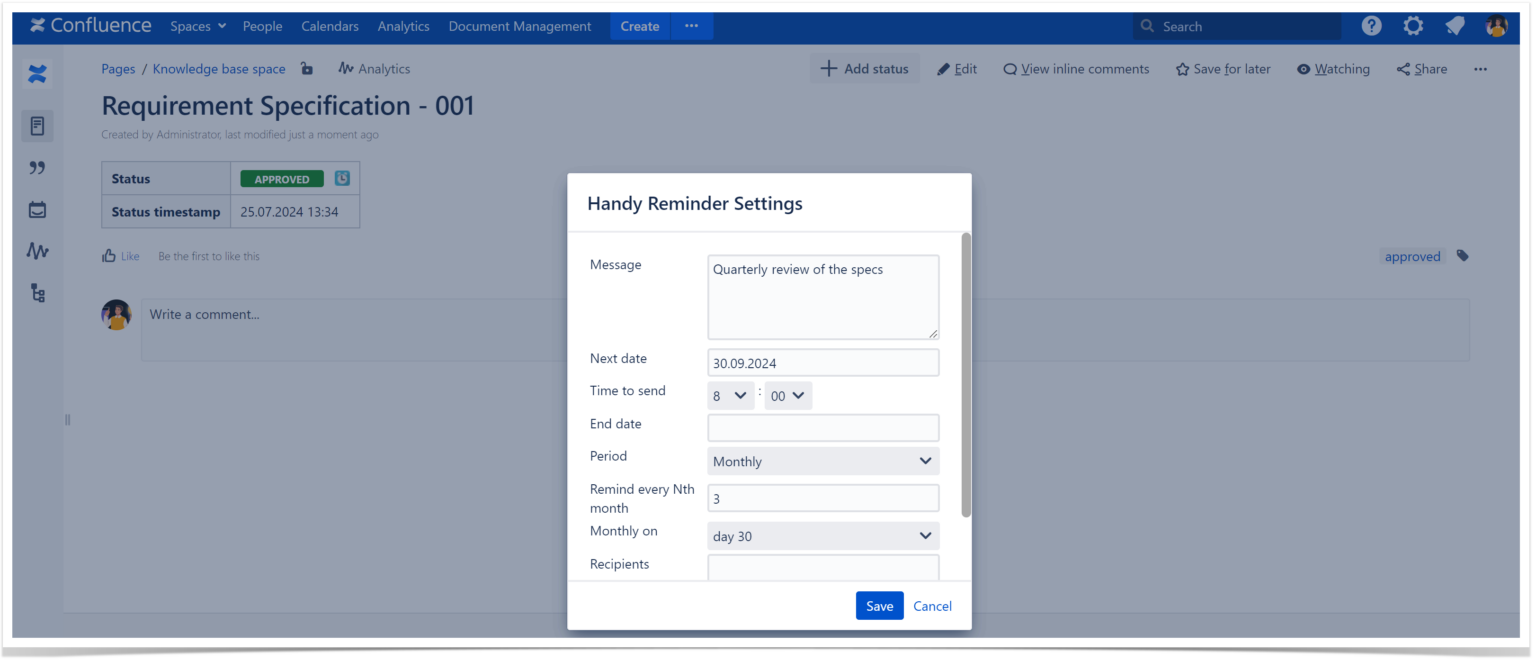The height and width of the screenshot is (661, 1536).
Task: Open the Pages breadcrumb link
Action: tap(118, 69)
